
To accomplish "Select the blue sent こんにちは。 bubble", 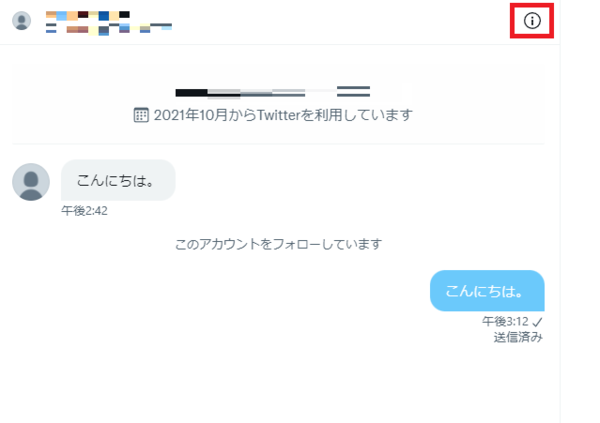I will point(487,291).
